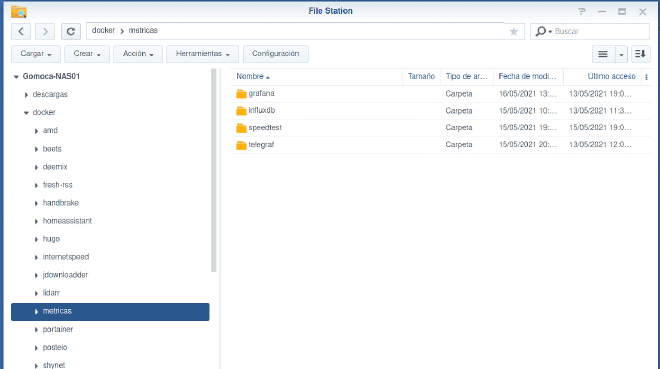Open the Crear dropdown menu
The height and width of the screenshot is (369, 660).
(87, 54)
